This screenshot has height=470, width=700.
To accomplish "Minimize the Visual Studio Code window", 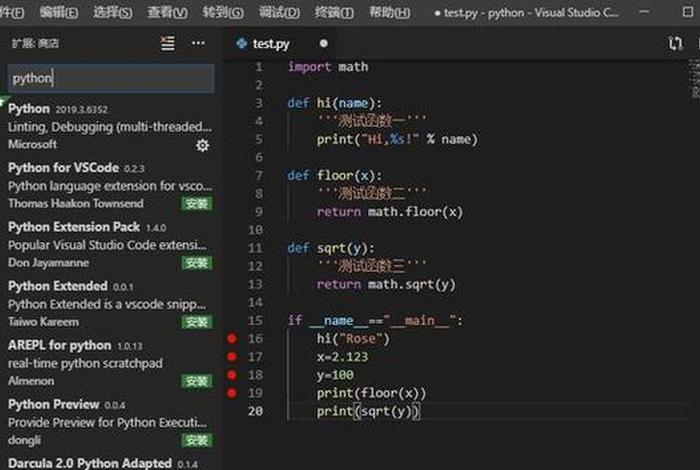I will tap(644, 12).
